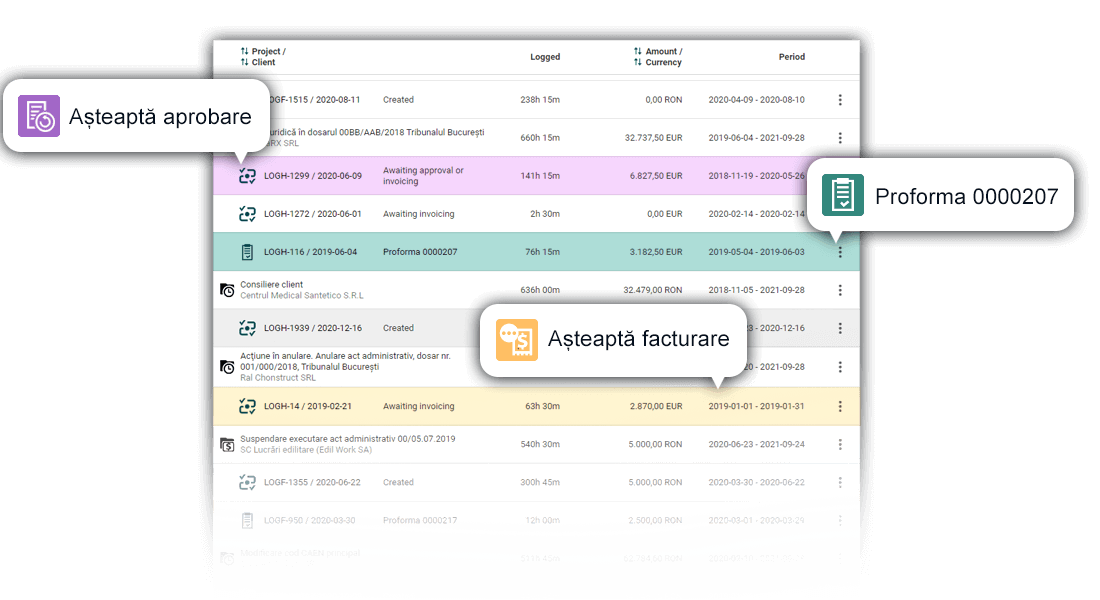1100x600 pixels.
Task: Open the Consiliere client project
Action: tap(271, 284)
